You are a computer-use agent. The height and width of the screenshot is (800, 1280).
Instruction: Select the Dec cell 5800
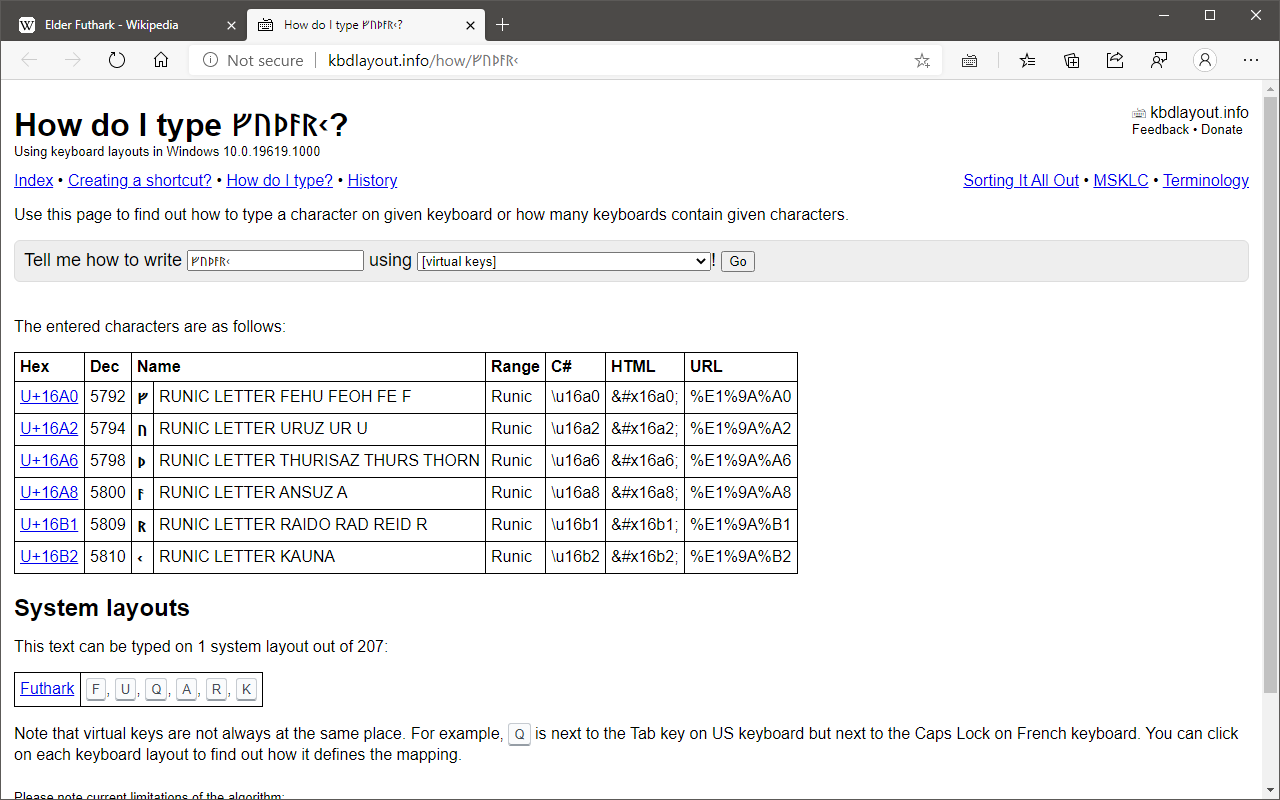click(x=108, y=492)
